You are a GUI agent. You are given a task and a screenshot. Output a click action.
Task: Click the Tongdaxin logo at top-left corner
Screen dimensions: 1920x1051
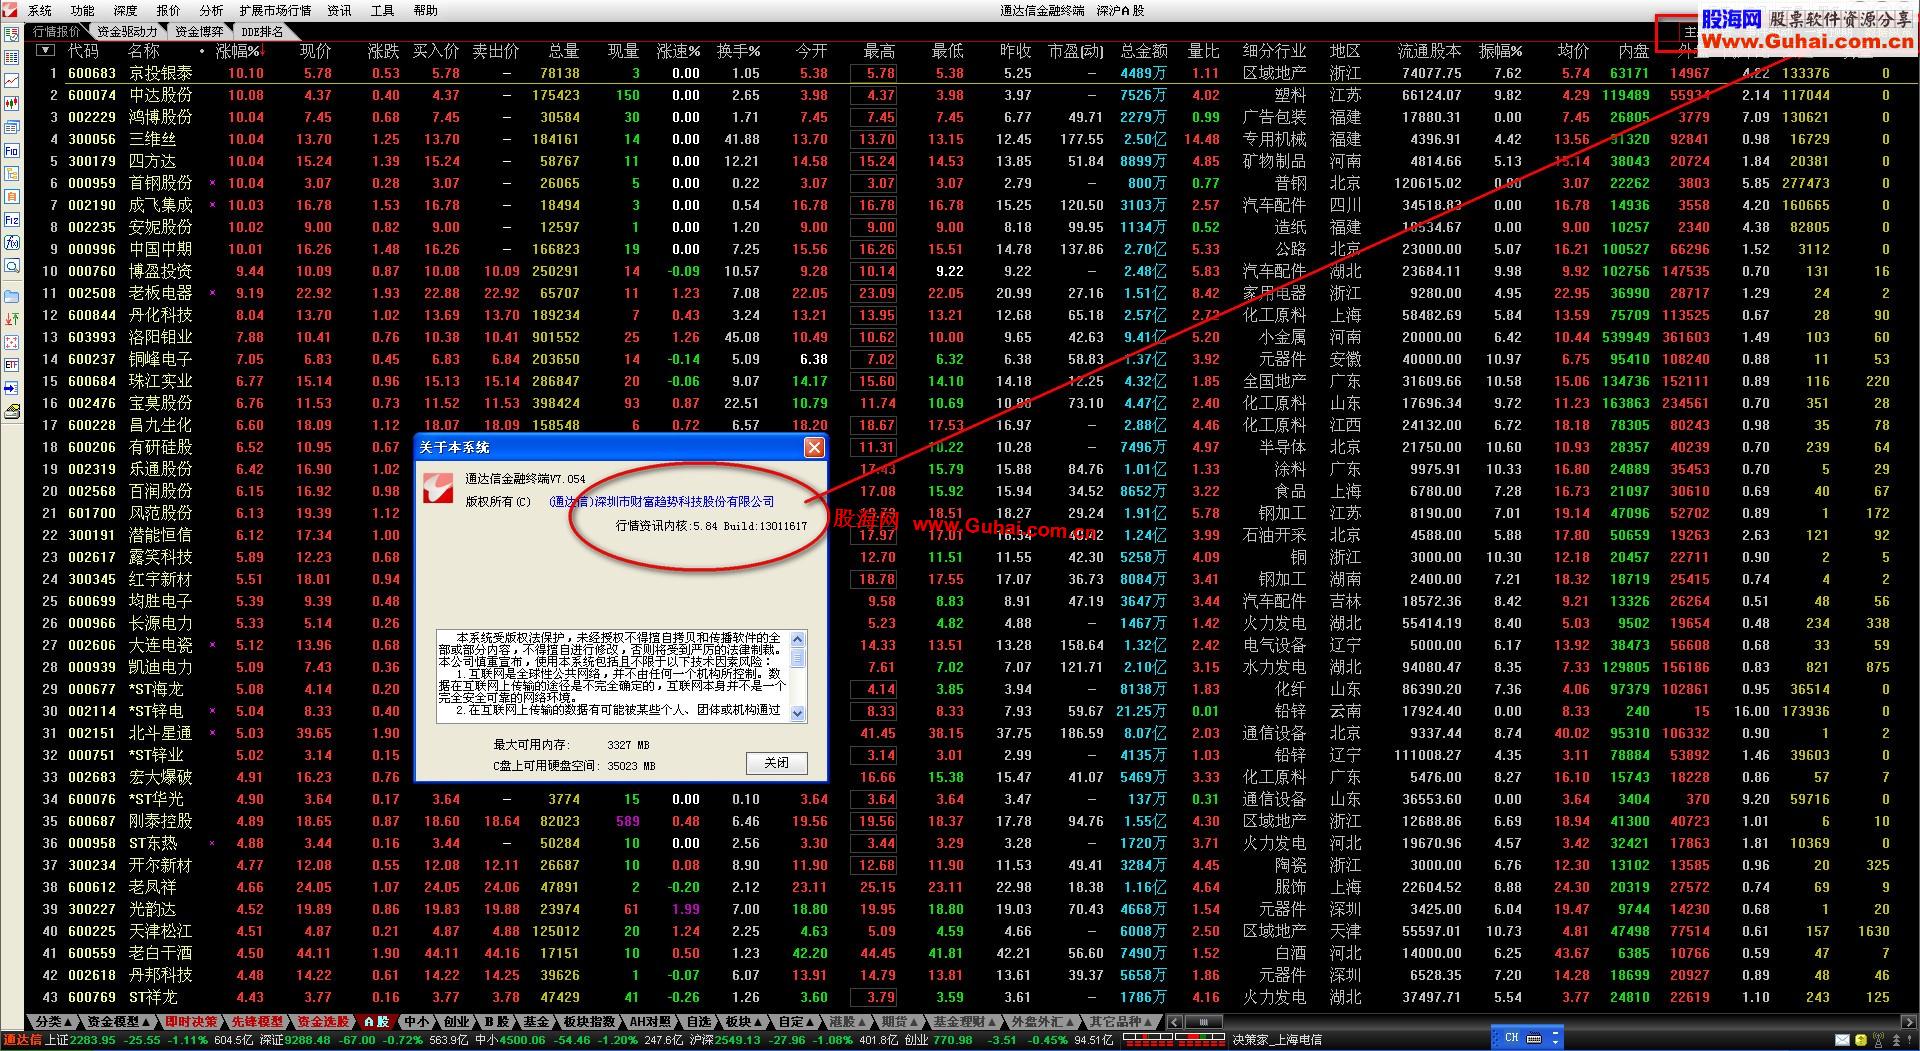[x=9, y=10]
